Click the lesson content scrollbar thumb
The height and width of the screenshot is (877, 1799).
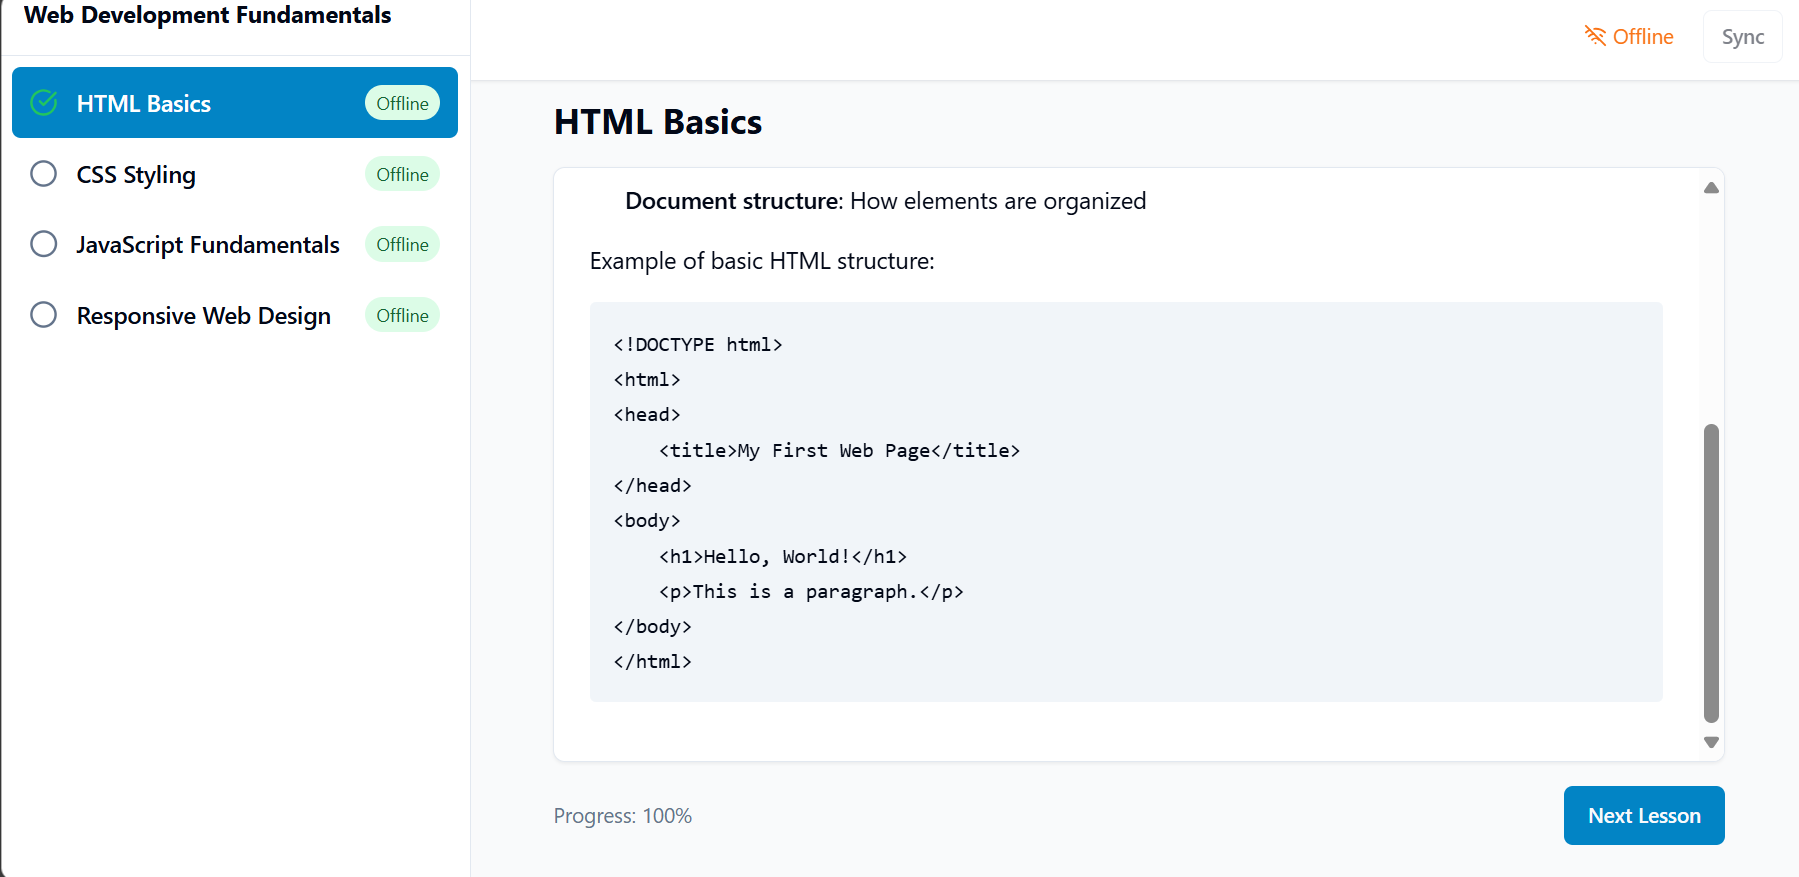[1711, 572]
